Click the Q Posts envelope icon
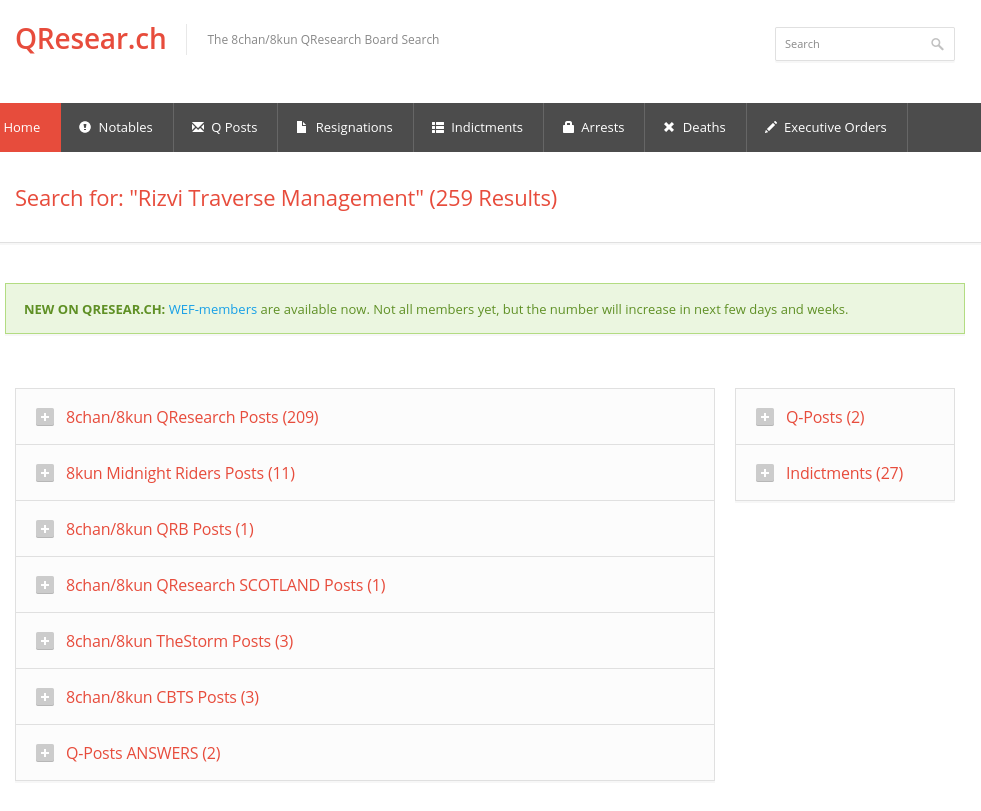 tap(198, 127)
